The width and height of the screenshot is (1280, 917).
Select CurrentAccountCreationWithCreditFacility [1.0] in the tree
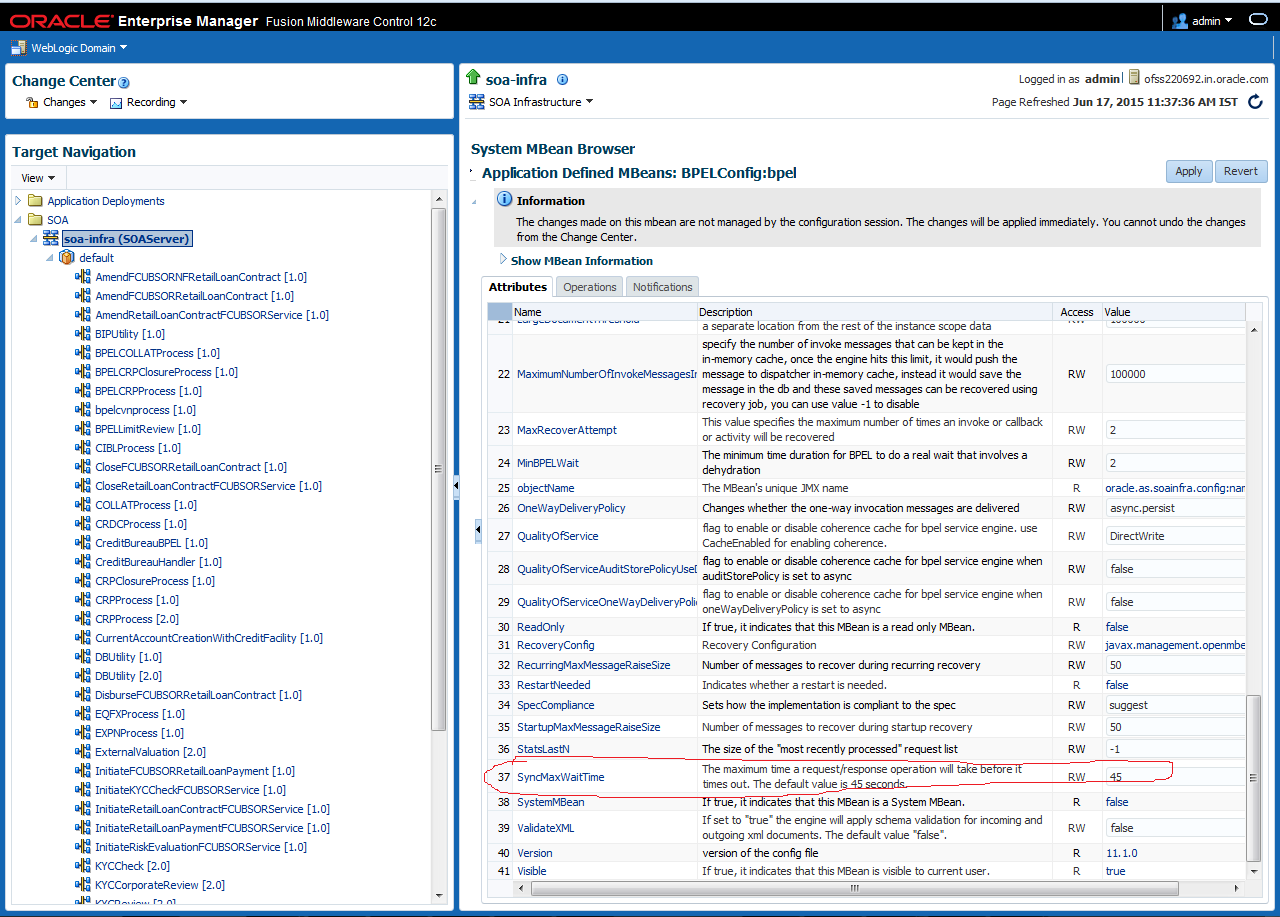point(209,638)
